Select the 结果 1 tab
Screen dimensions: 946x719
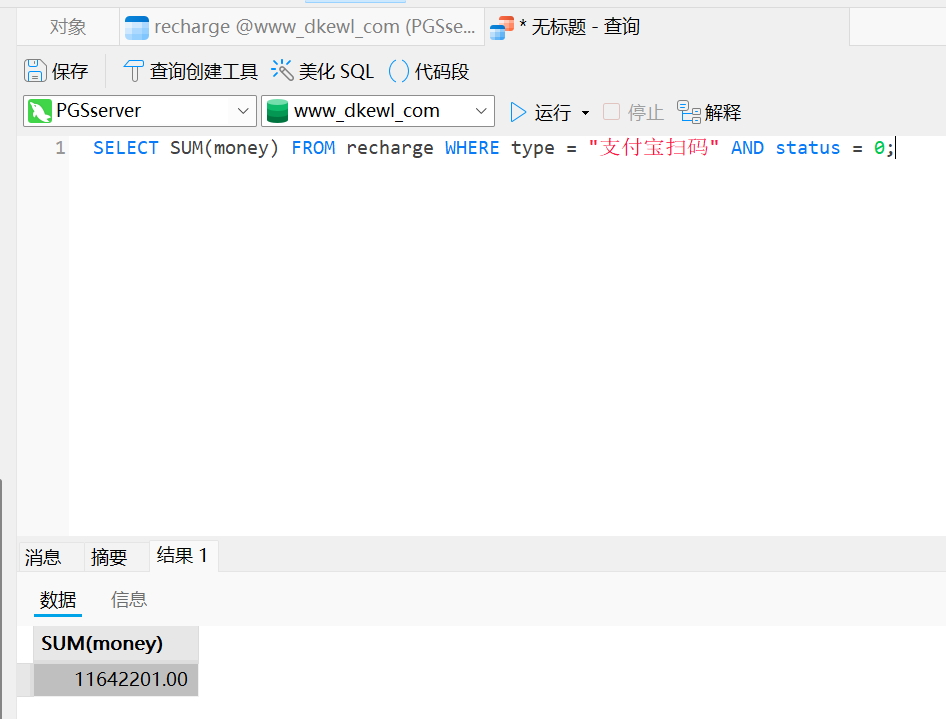[x=182, y=555]
